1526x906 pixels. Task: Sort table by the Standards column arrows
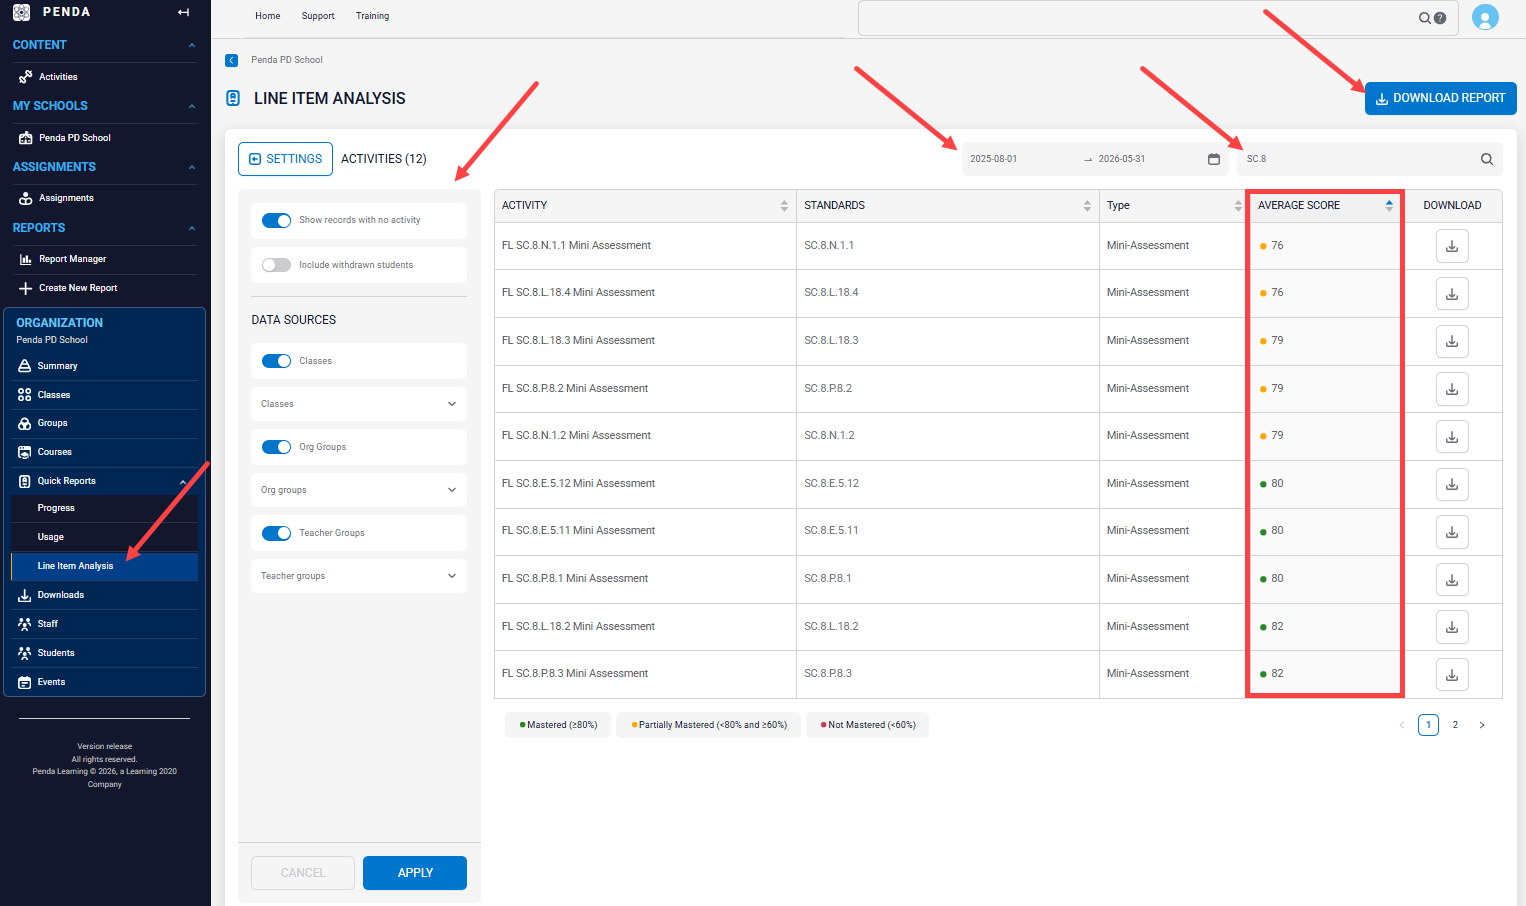[1087, 206]
